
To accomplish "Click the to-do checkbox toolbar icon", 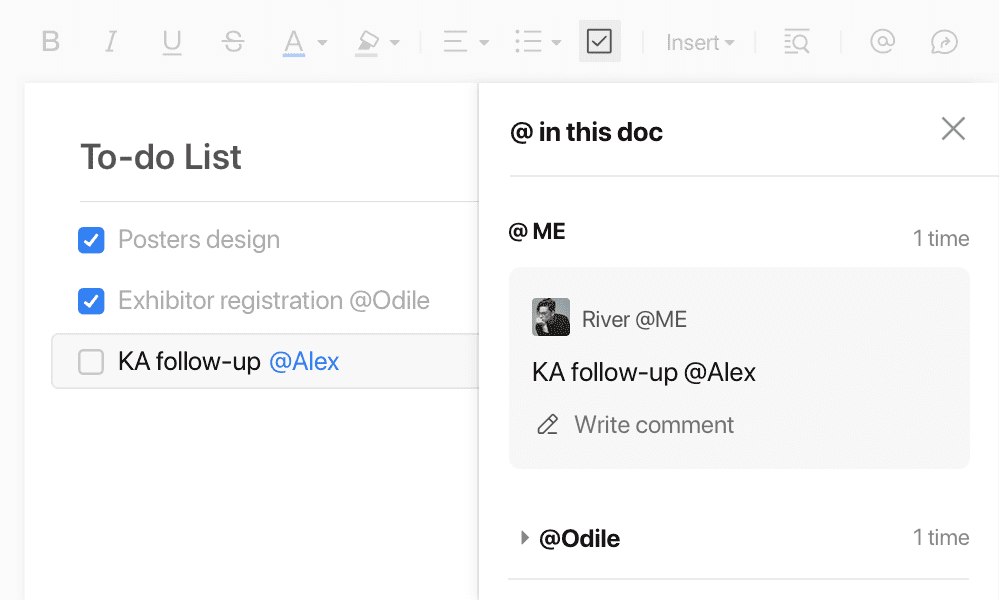I will pyautogui.click(x=600, y=41).
